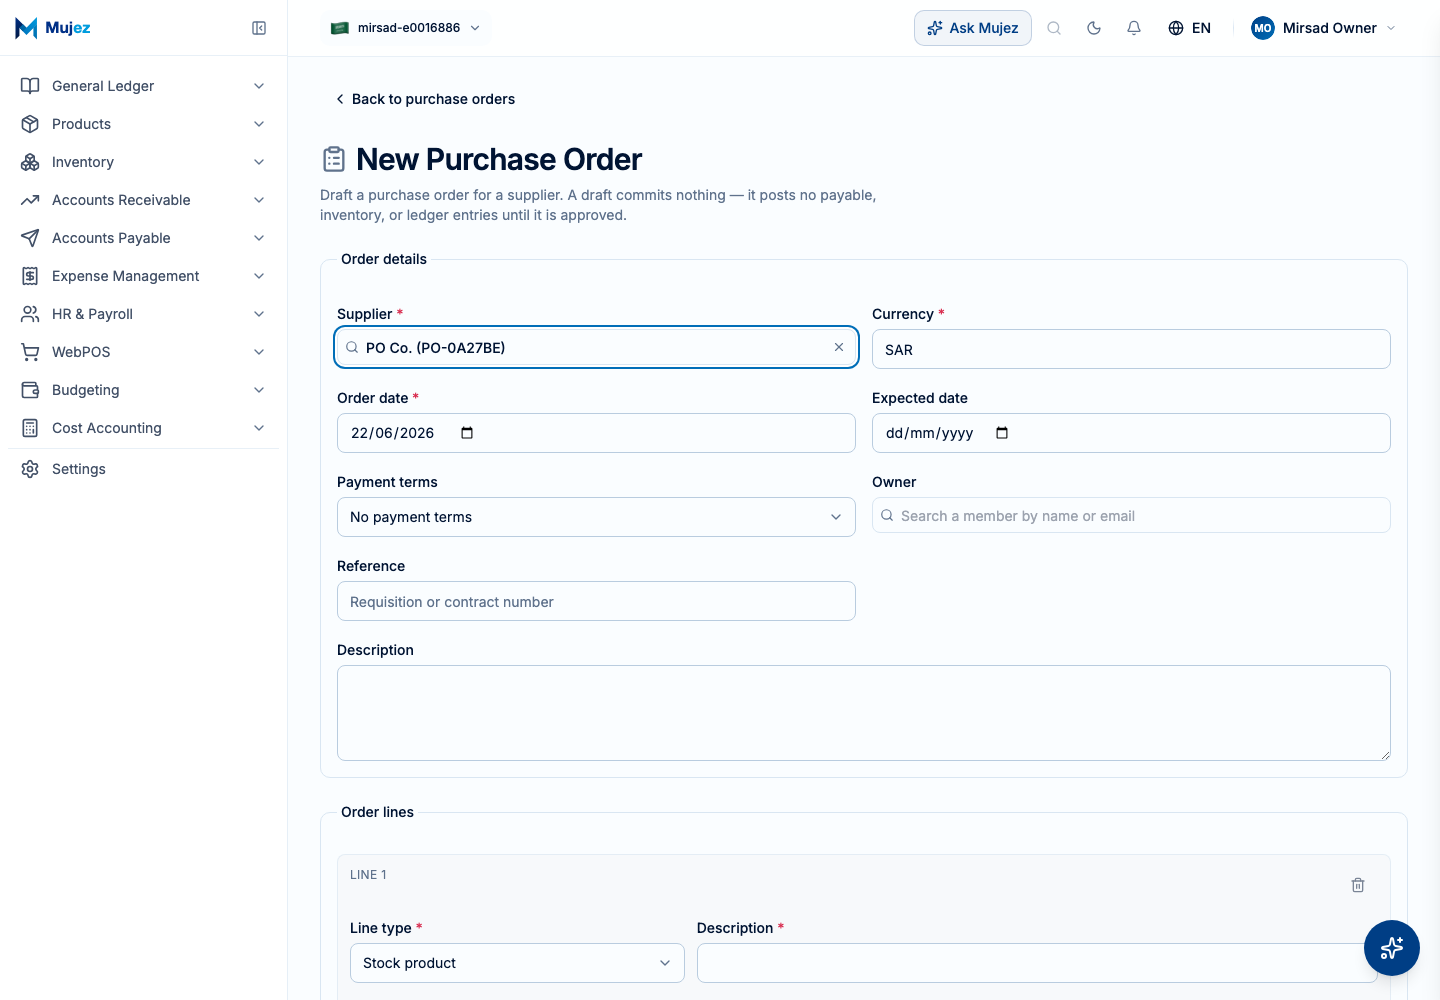
Task: Open WebPOS menu item
Action: coord(144,352)
